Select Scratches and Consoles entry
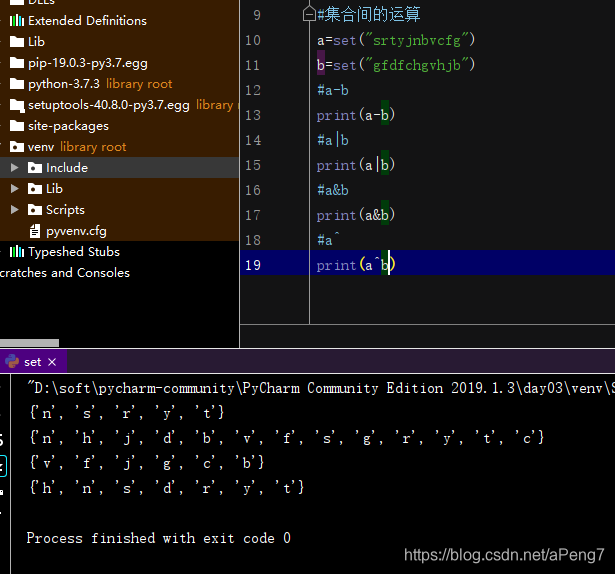 pos(65,273)
